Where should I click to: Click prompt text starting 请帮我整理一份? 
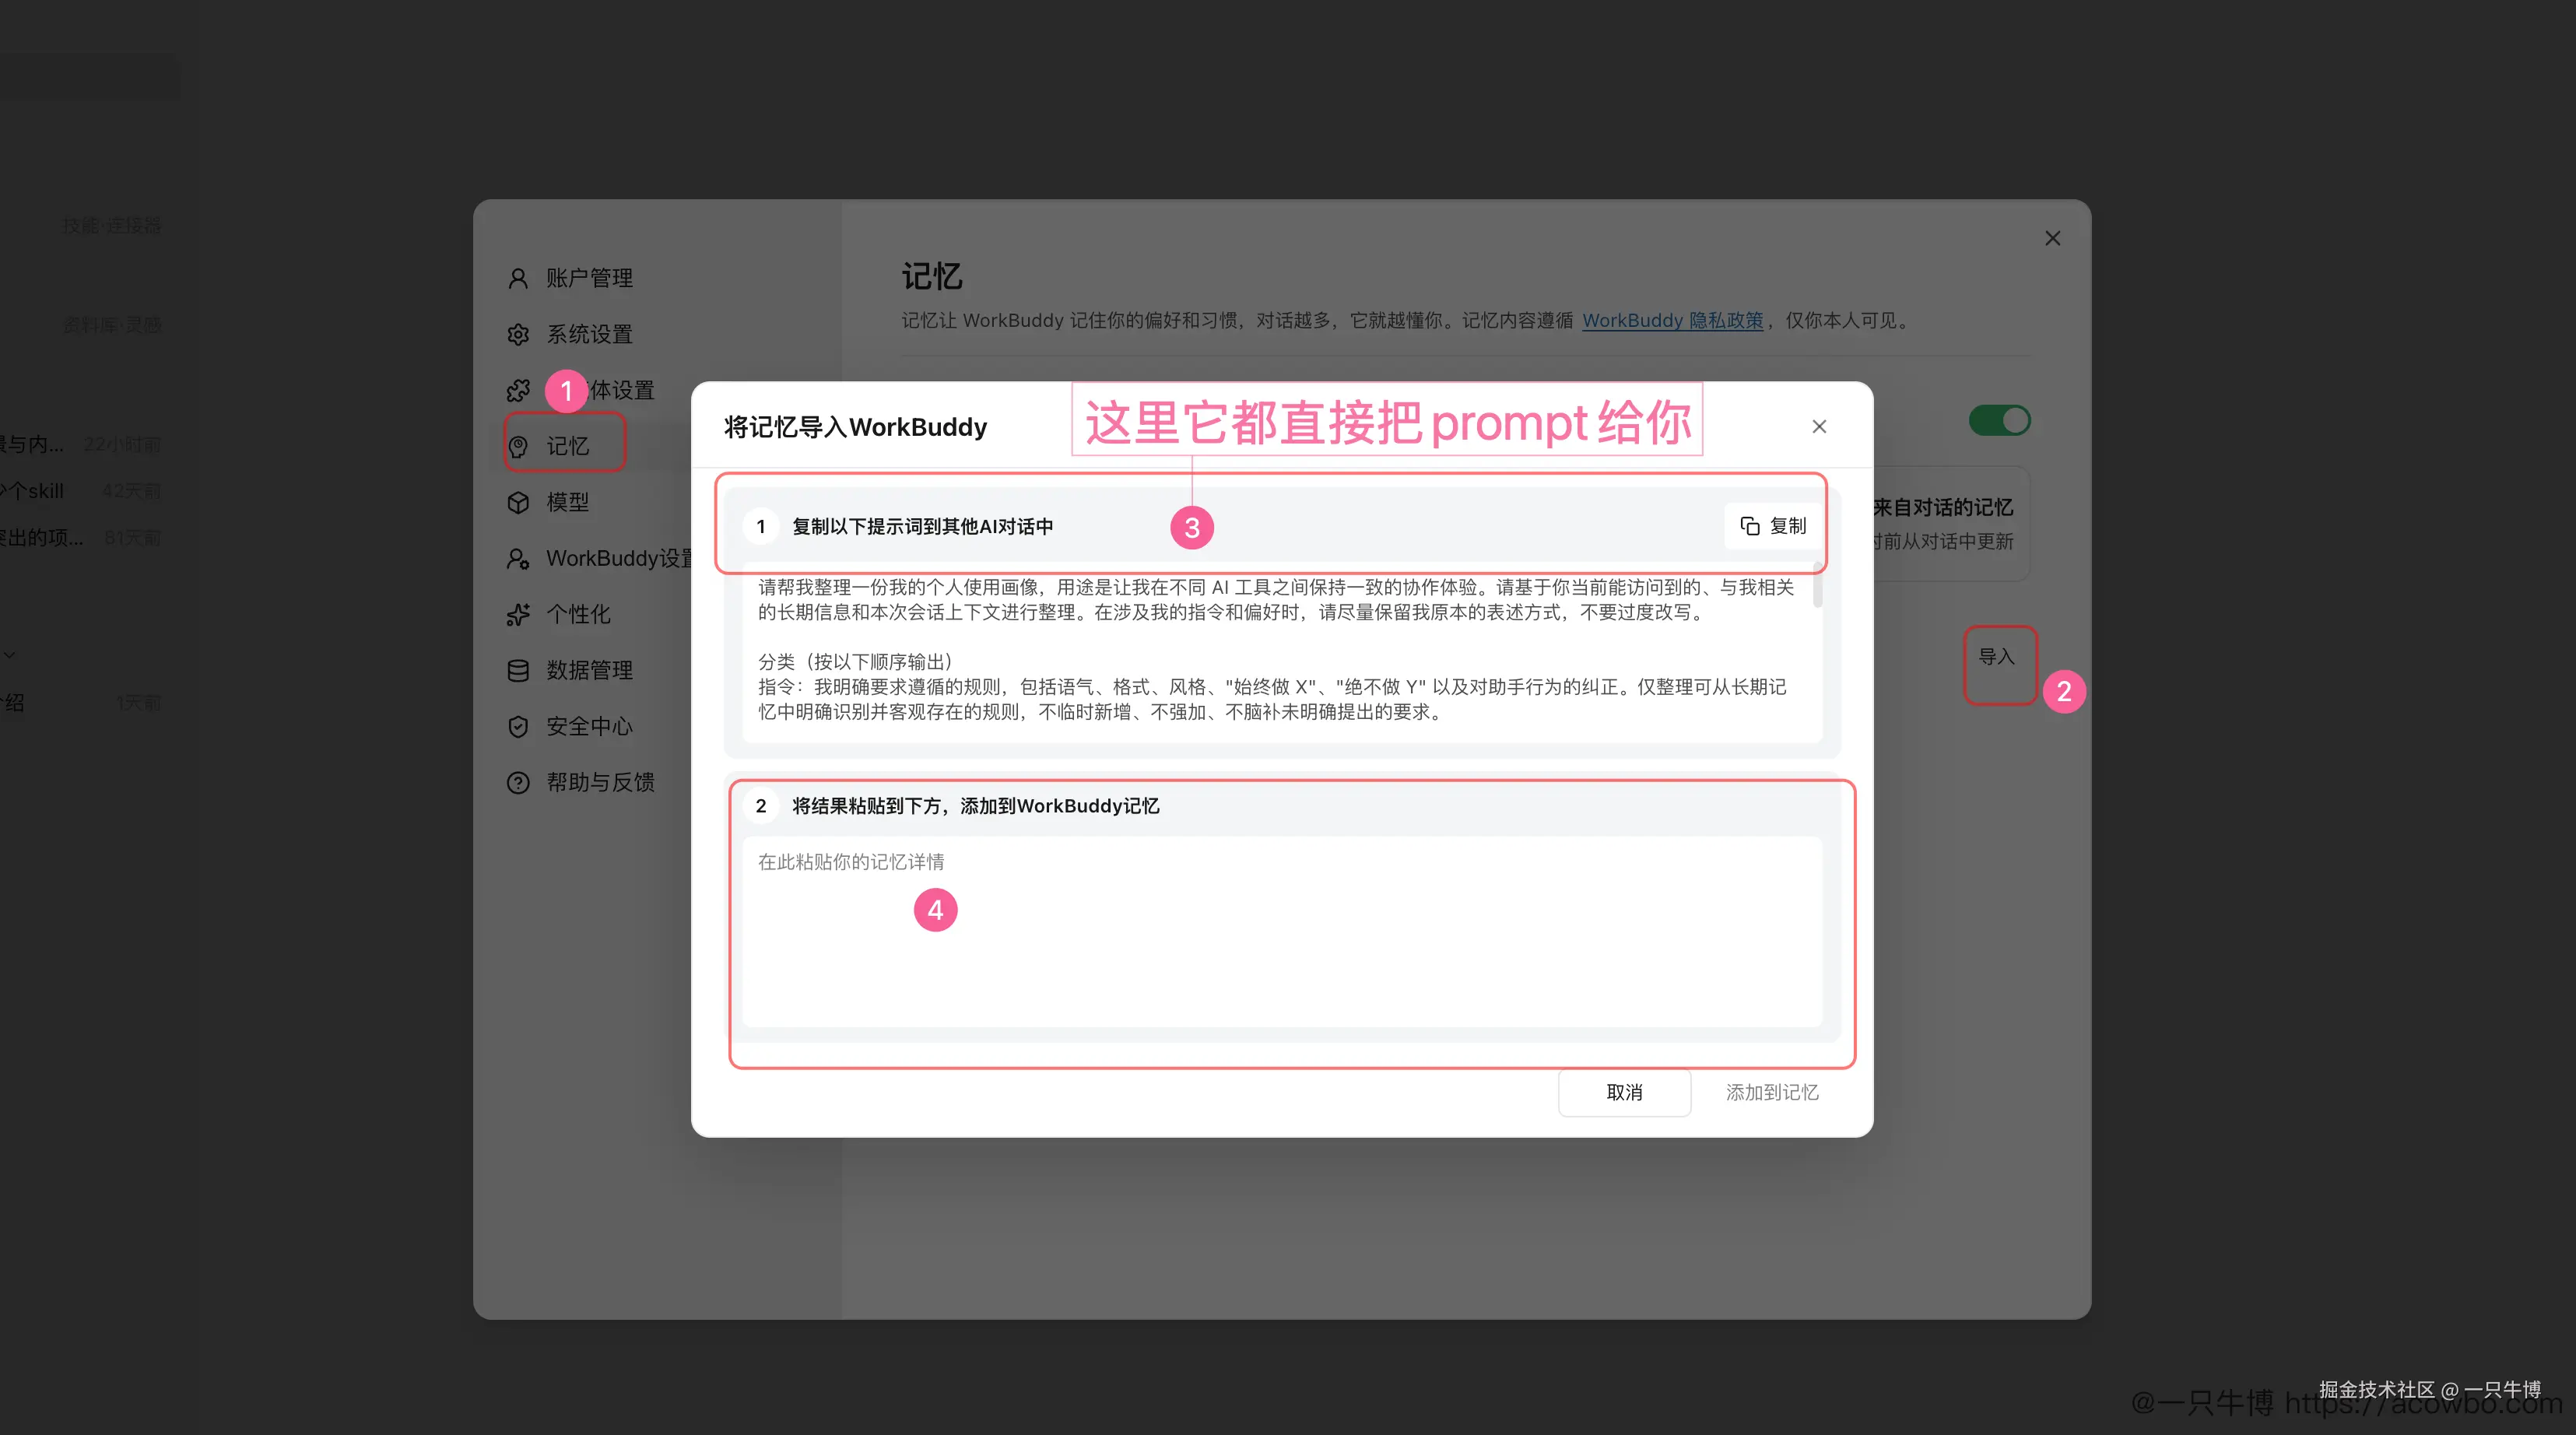coord(1276,599)
